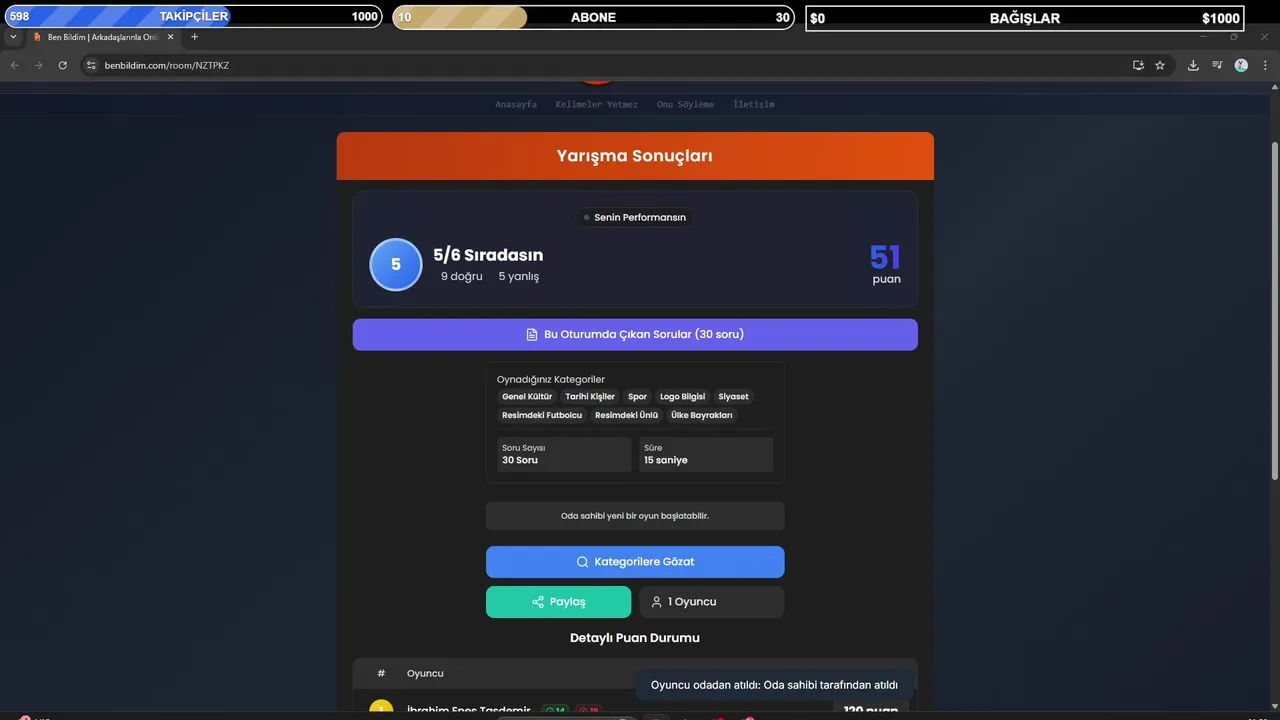Select the Tarihi Kişiler category tag
This screenshot has width=1280, height=720.
tap(590, 397)
